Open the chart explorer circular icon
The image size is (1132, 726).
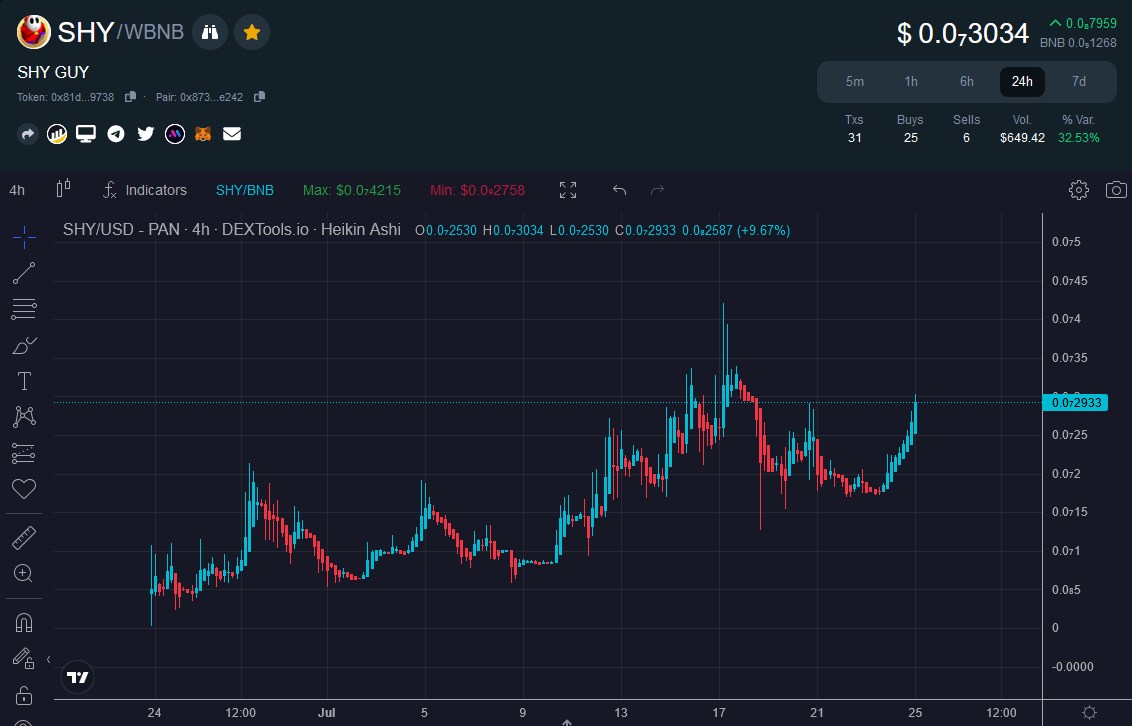pos(57,134)
